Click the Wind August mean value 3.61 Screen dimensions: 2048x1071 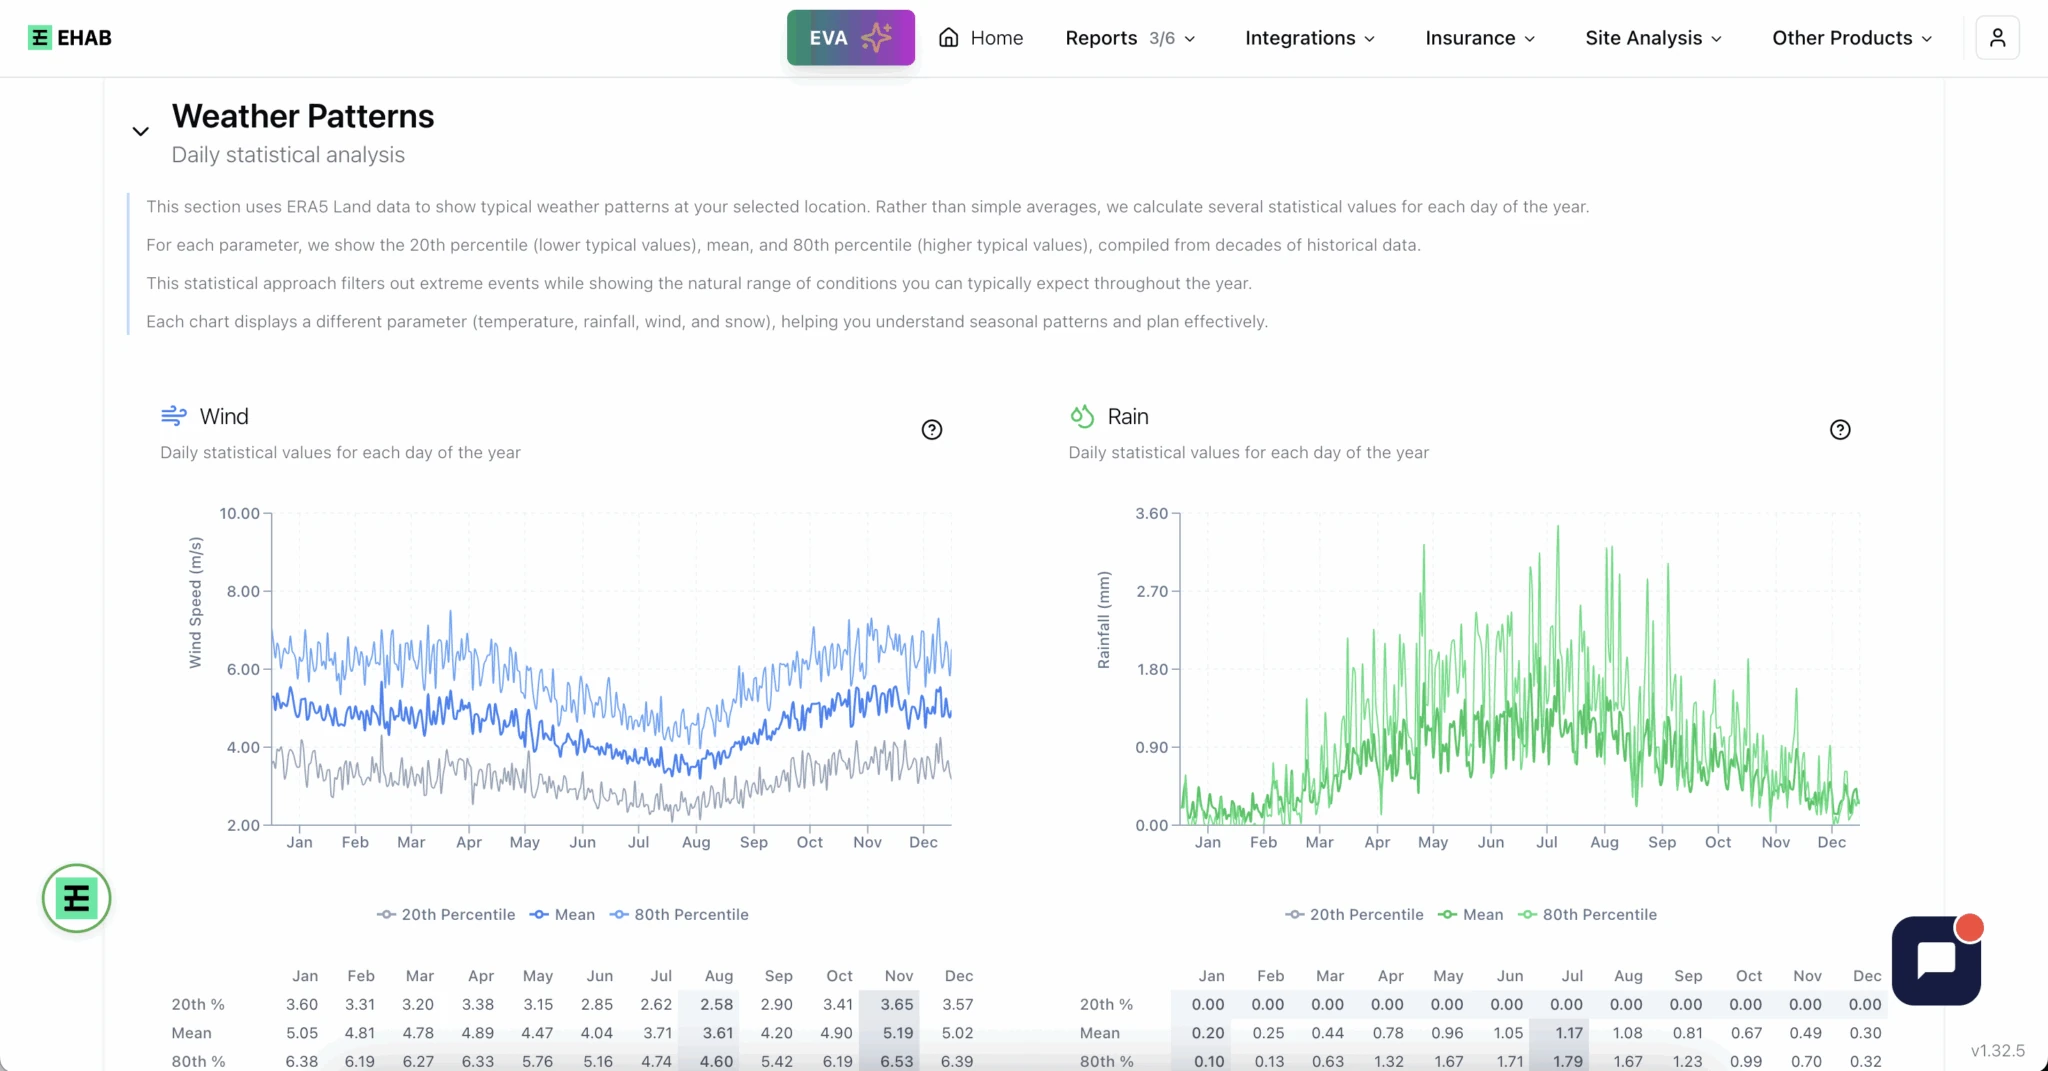[717, 1033]
